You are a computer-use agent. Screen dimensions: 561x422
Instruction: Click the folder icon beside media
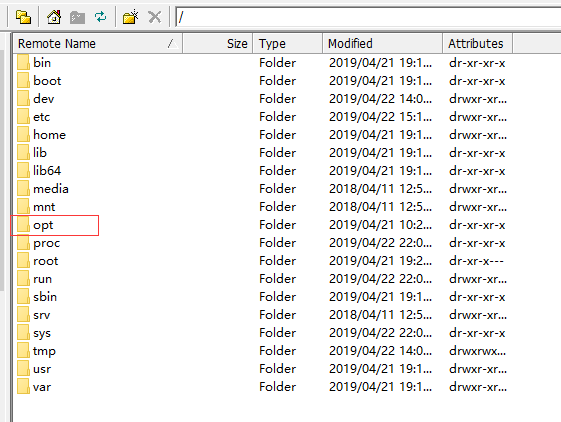click(x=23, y=188)
